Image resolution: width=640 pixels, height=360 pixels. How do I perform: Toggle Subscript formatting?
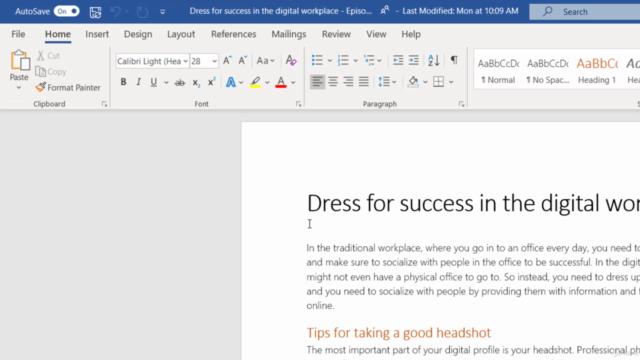tap(196, 82)
